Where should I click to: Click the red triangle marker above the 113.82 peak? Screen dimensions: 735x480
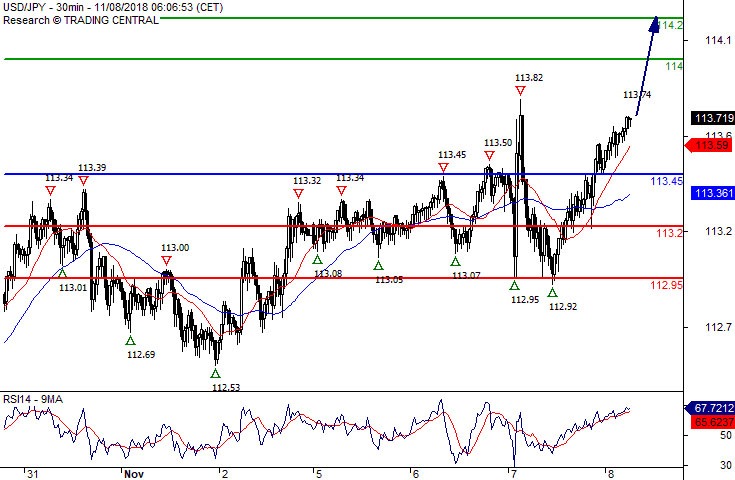pyautogui.click(x=520, y=90)
